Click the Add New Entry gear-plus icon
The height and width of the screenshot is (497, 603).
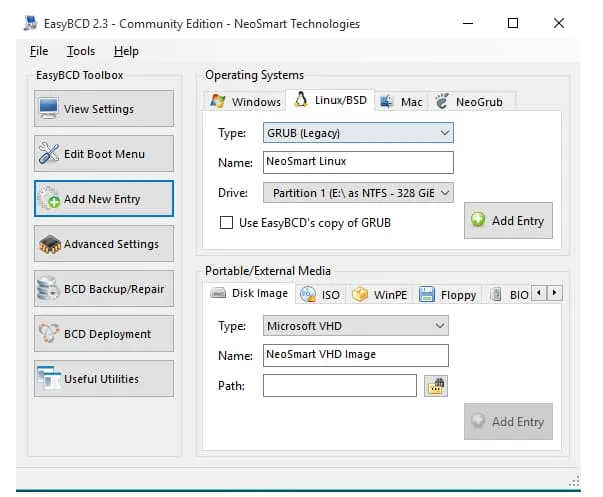click(49, 198)
